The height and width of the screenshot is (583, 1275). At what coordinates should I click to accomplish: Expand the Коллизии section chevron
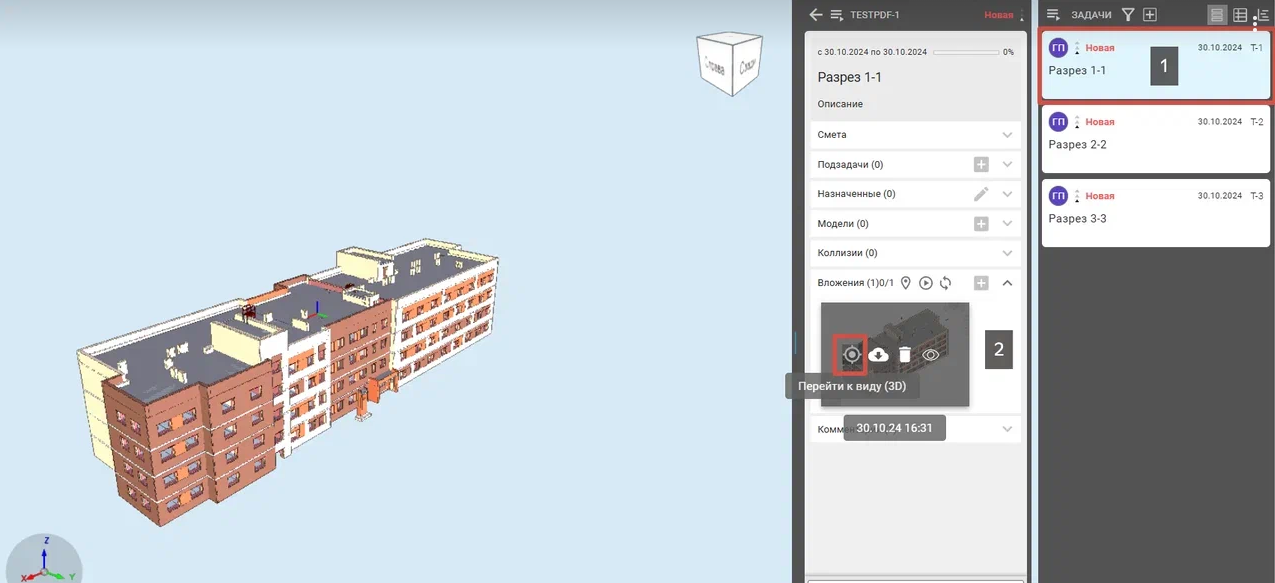click(x=1007, y=254)
